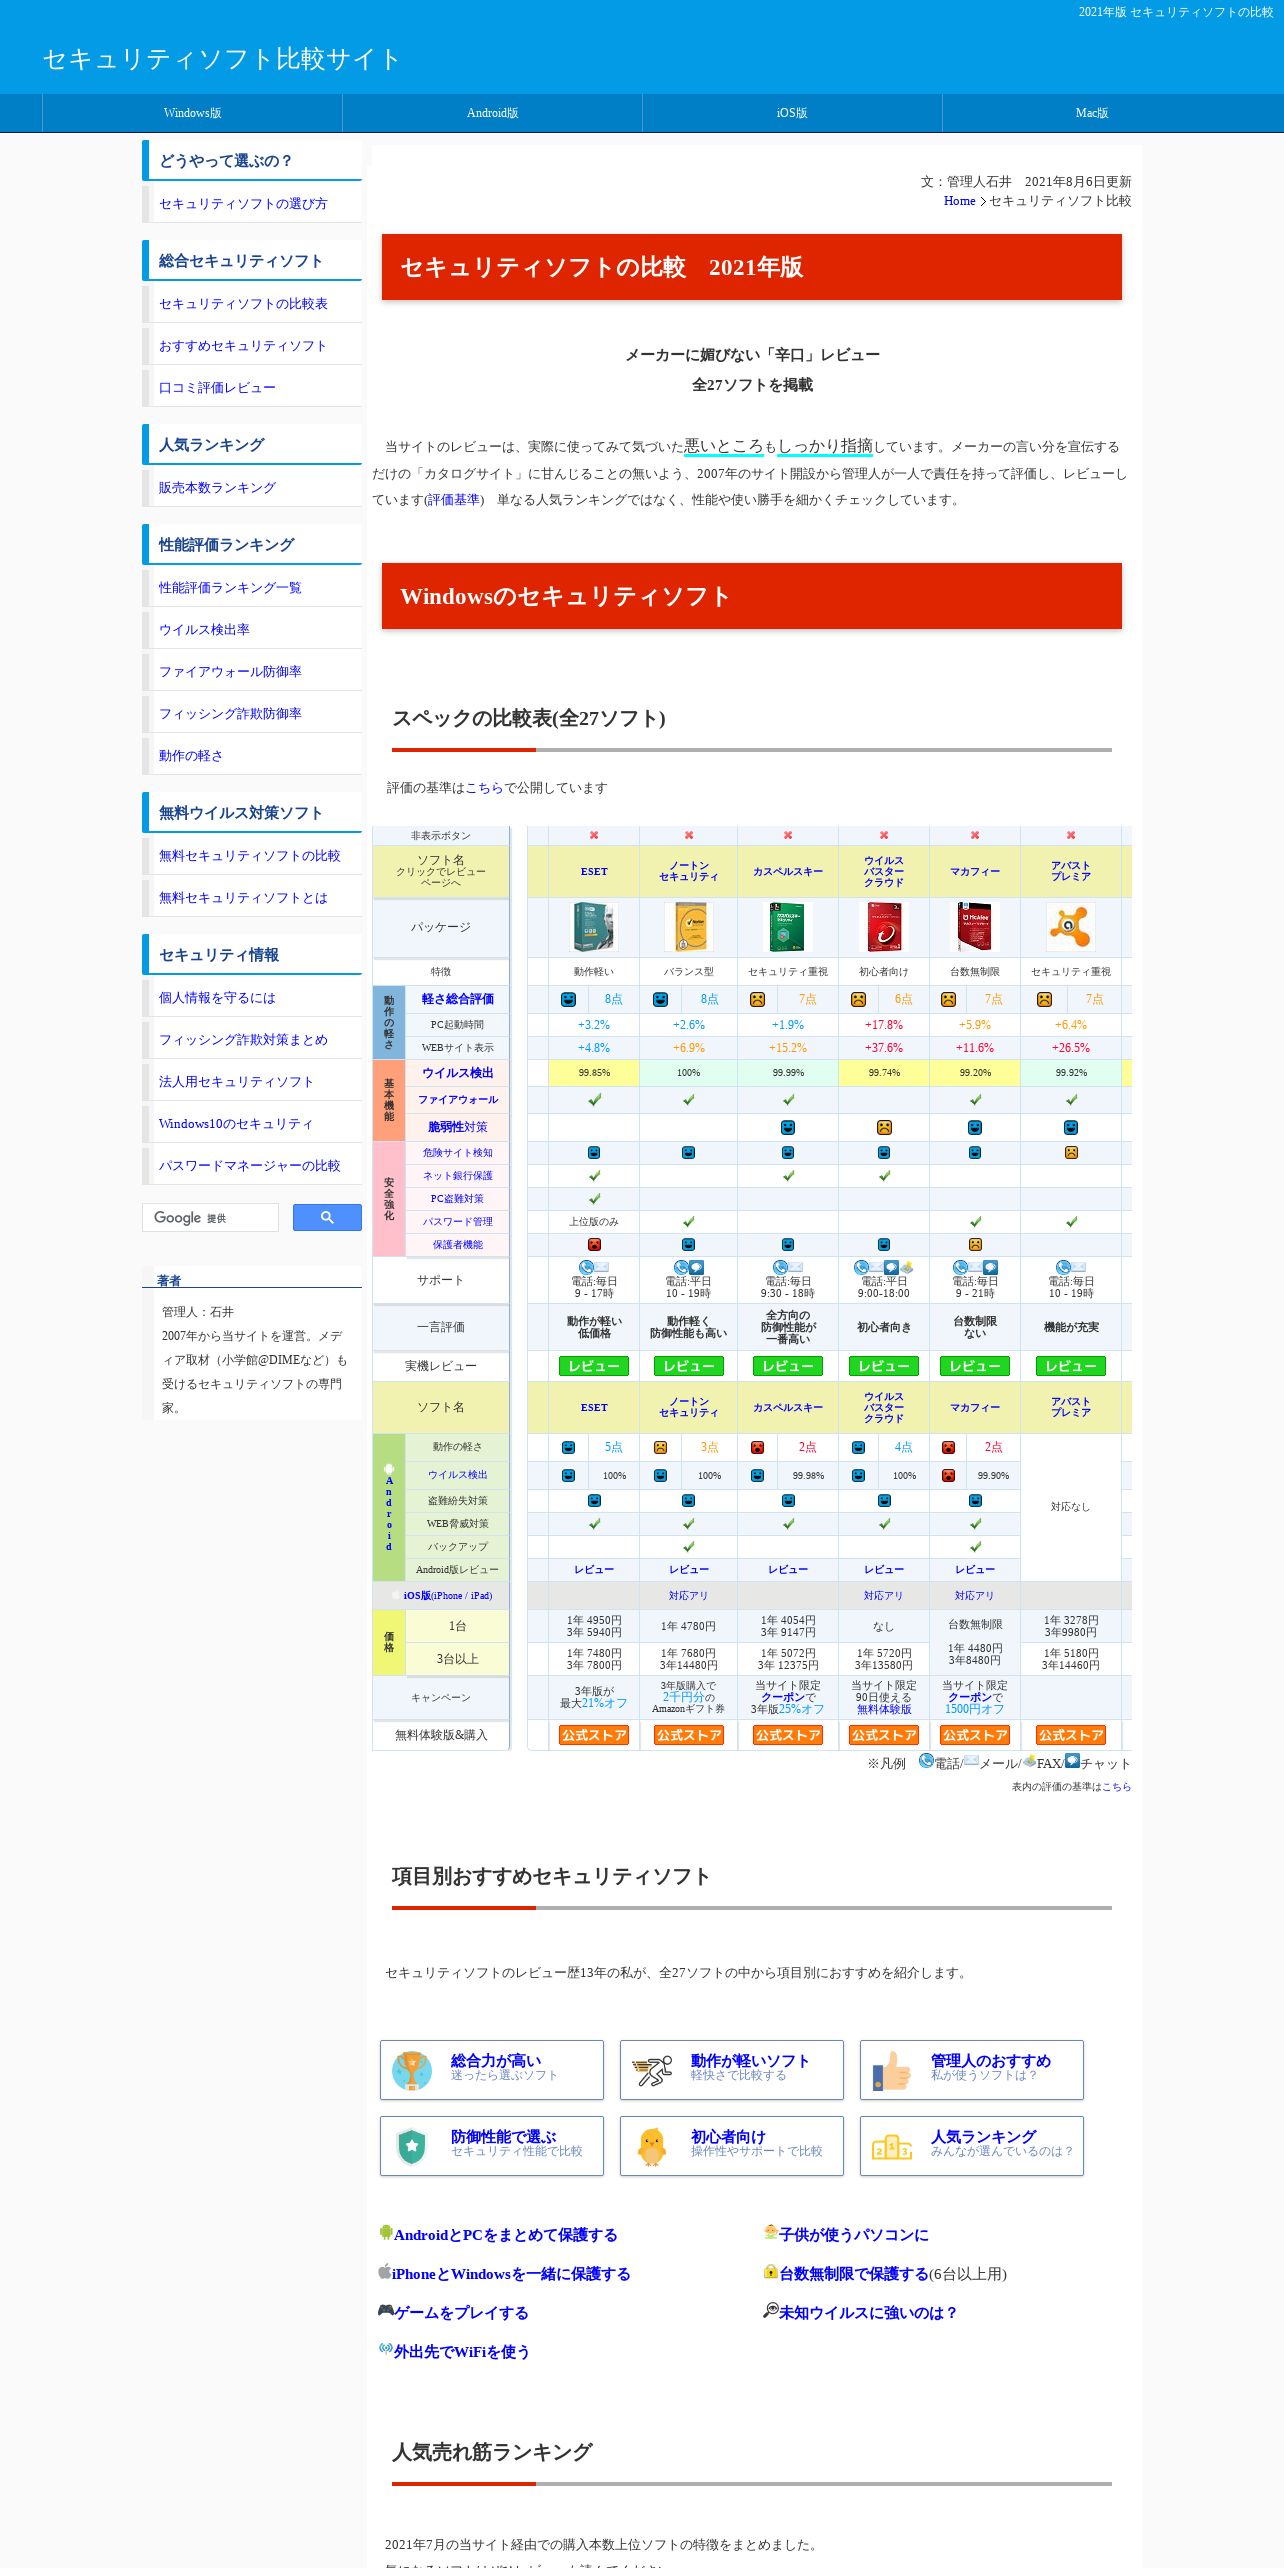Click the phone icon in ESET's support cell

pos(587,1267)
